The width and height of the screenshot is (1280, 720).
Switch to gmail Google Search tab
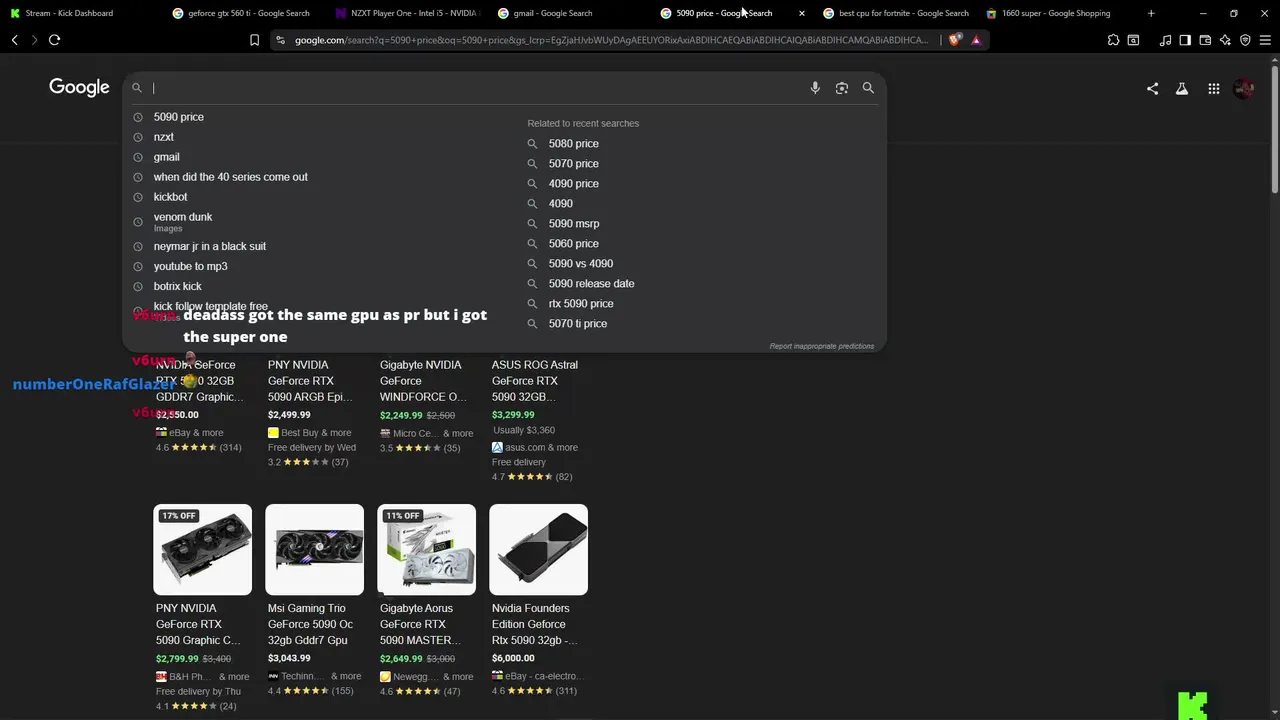(x=568, y=13)
